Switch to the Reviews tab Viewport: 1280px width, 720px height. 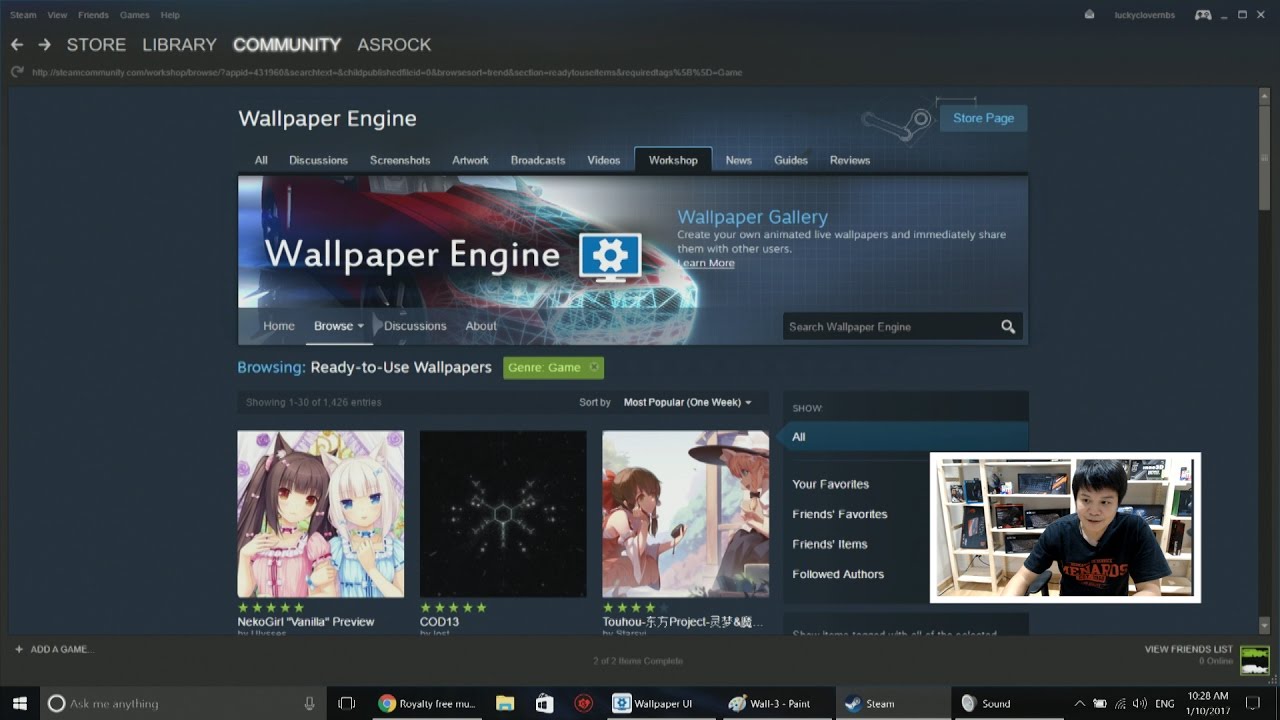click(x=850, y=160)
